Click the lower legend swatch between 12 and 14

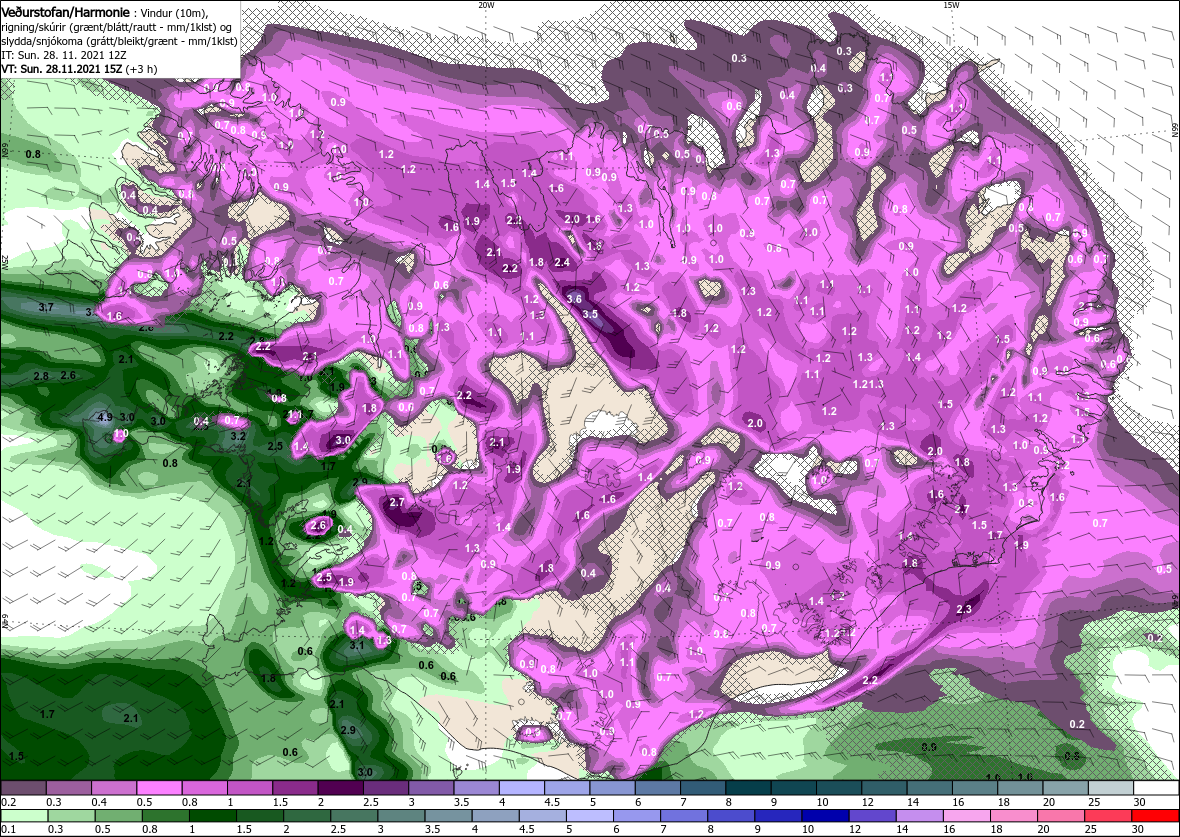coord(872,816)
